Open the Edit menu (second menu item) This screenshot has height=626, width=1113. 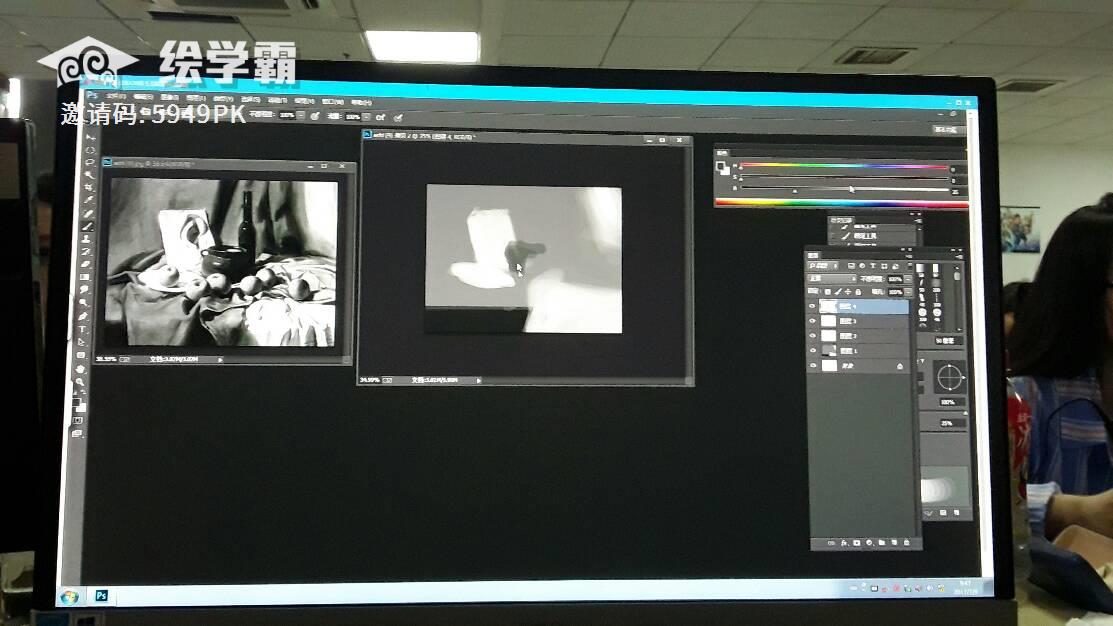143,97
